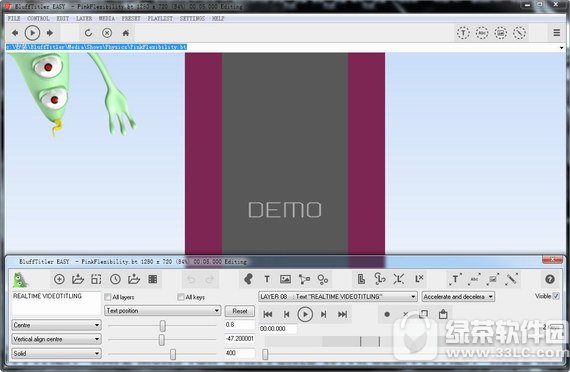This screenshot has height=372, width=570.
Task: Click the export folder icon after the clock
Action: point(134,279)
